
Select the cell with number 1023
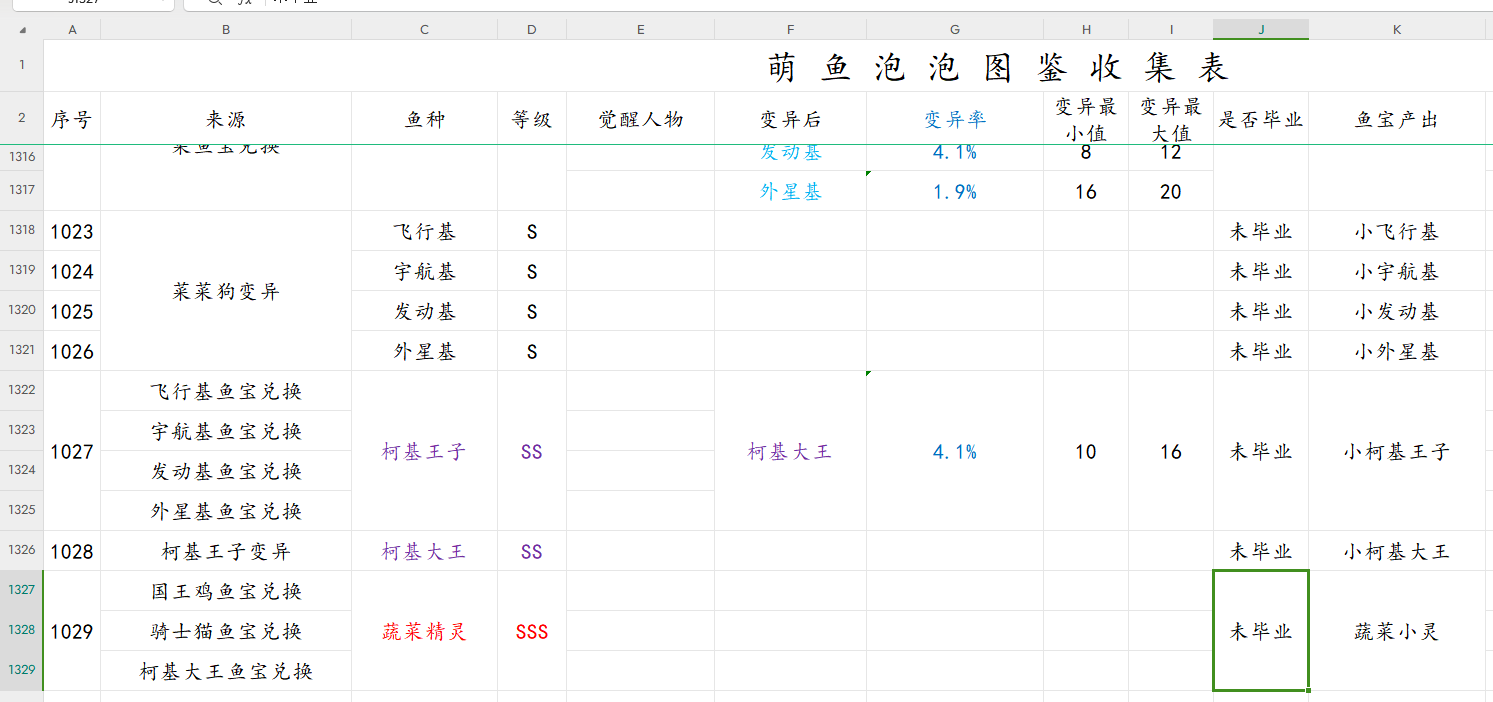(72, 231)
